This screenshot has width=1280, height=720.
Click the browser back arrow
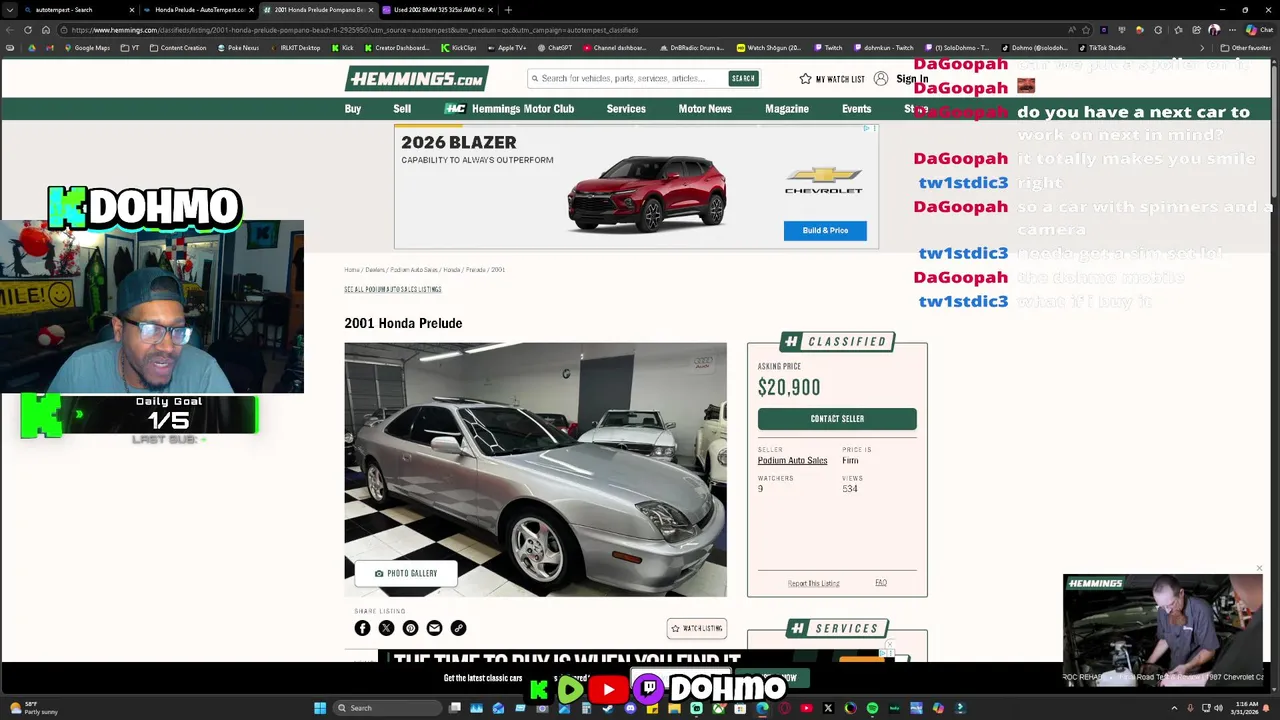pos(10,30)
